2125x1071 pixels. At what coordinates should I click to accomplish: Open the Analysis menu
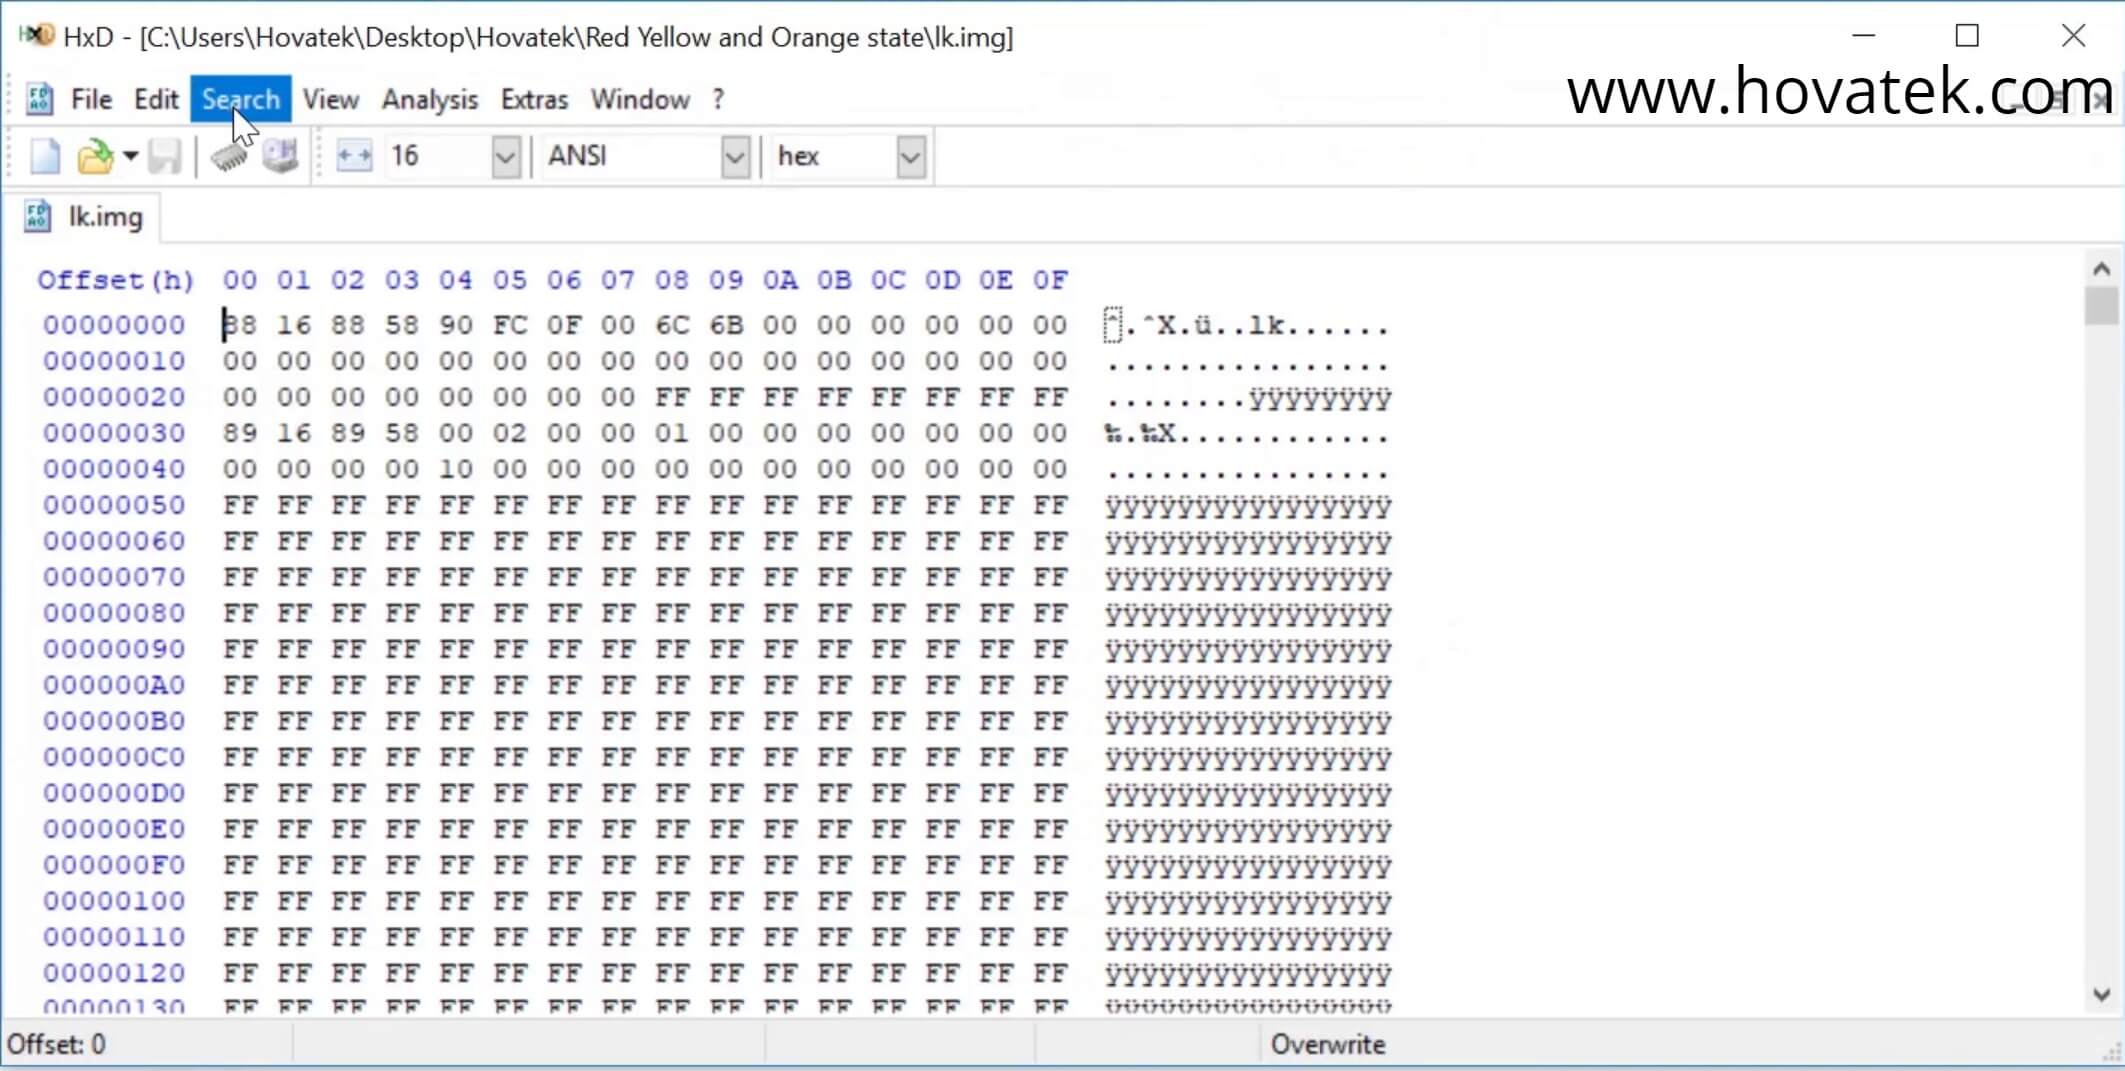pos(429,99)
